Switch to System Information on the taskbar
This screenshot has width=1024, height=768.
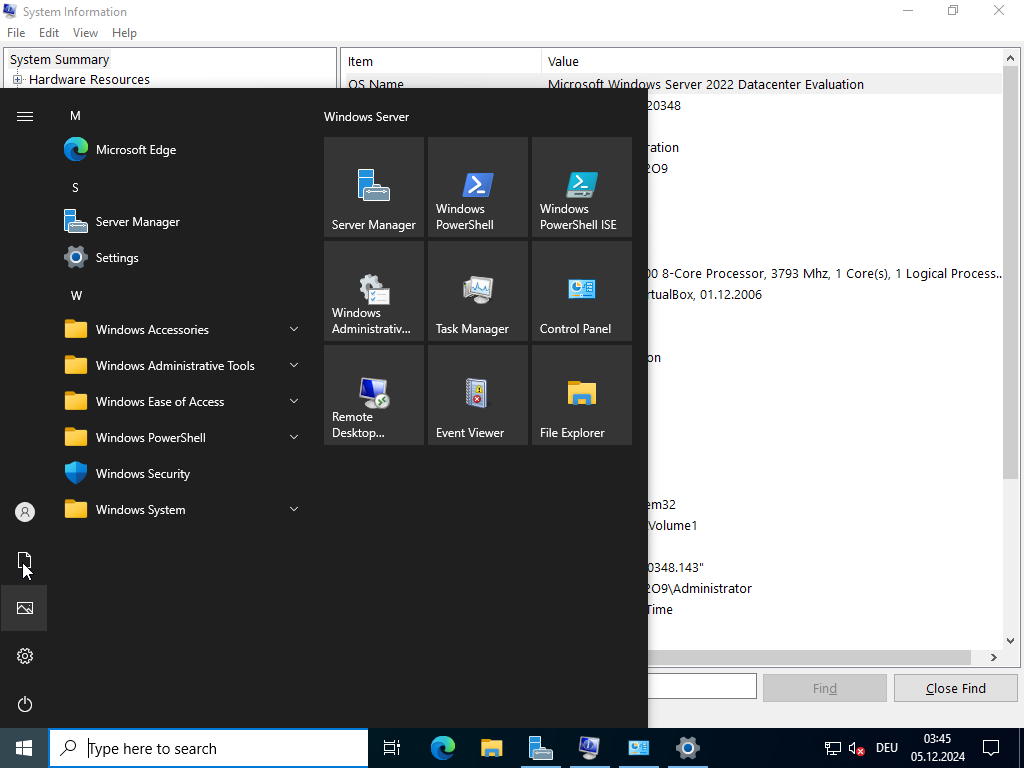pos(589,748)
